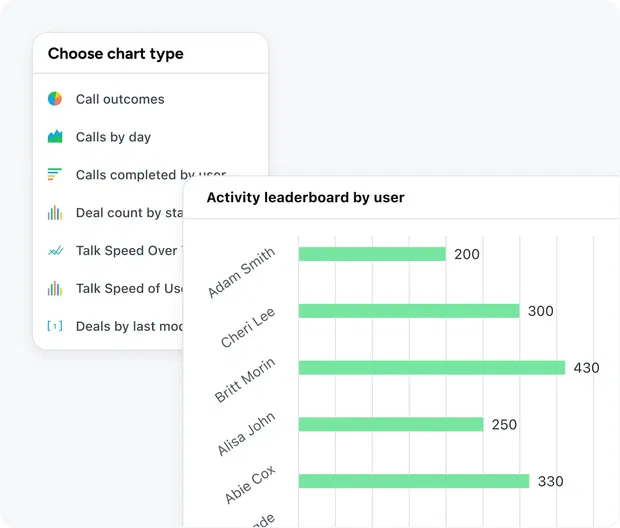Click the 430 value label
The width and height of the screenshot is (620, 528).
[x=586, y=368]
